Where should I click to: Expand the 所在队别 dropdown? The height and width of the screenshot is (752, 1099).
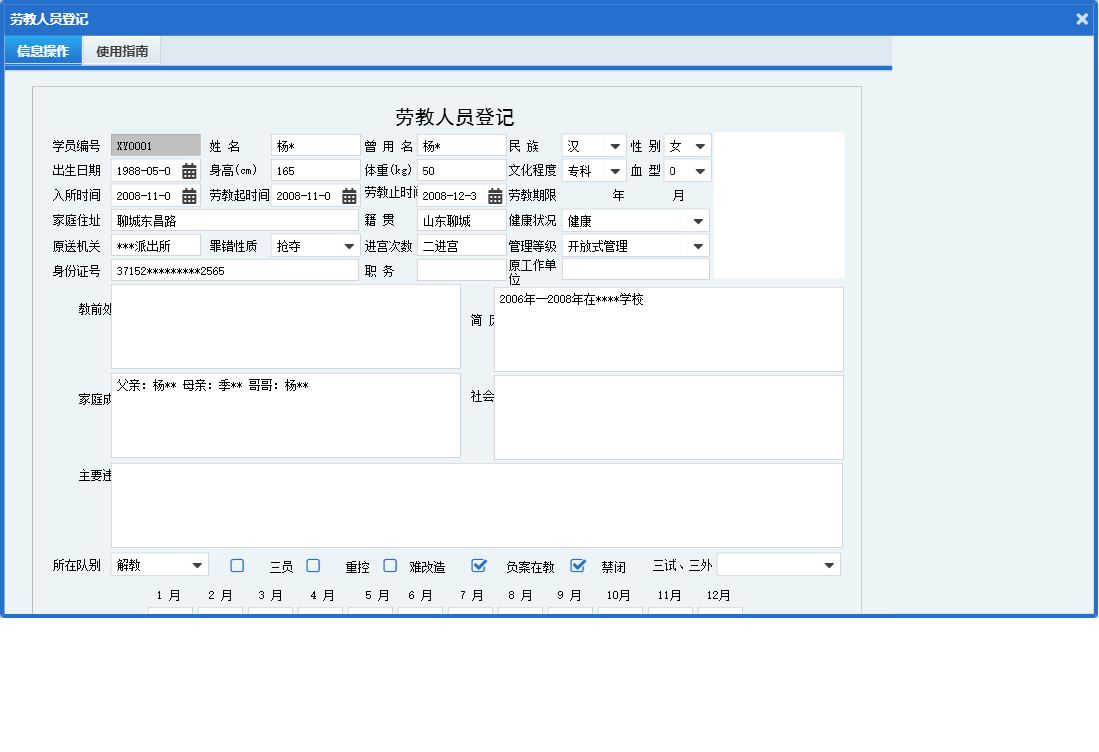tap(197, 566)
